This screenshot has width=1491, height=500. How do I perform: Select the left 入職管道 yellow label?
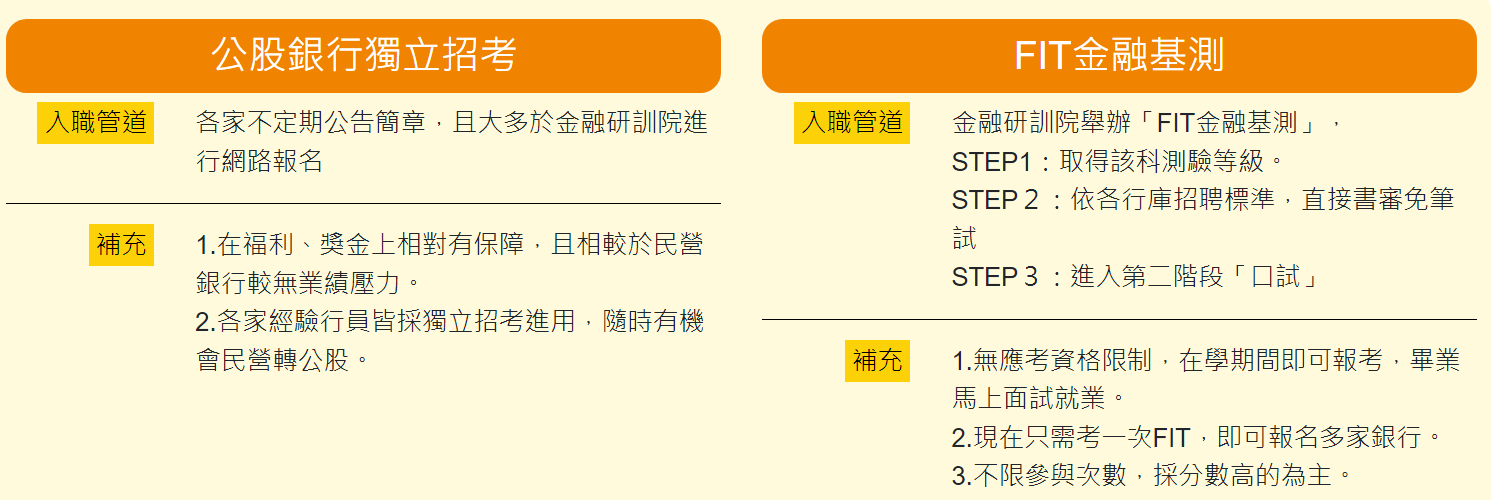95,123
